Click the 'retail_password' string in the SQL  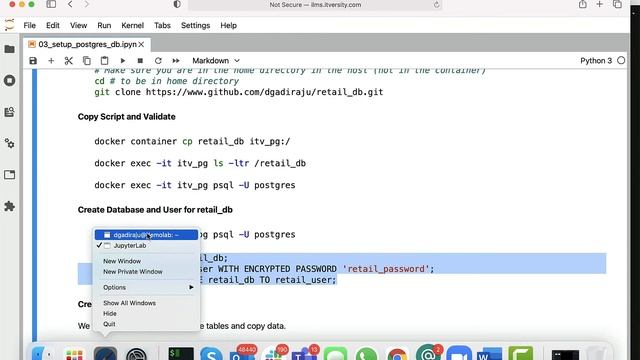point(386,269)
